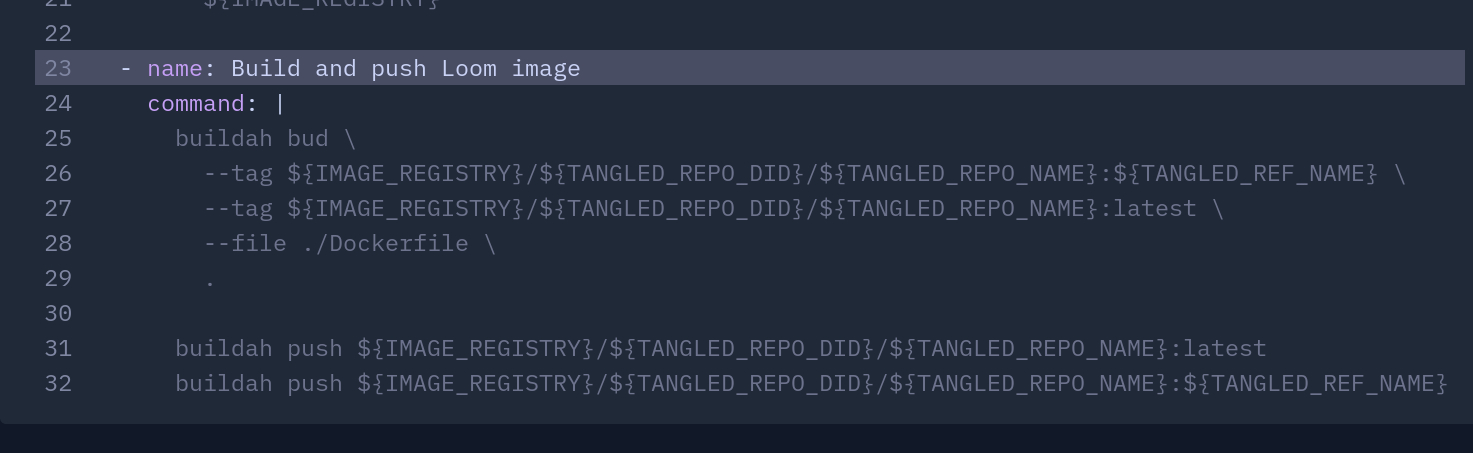Click line number 31 link
Screen dimensions: 1473x453
(x=58, y=348)
